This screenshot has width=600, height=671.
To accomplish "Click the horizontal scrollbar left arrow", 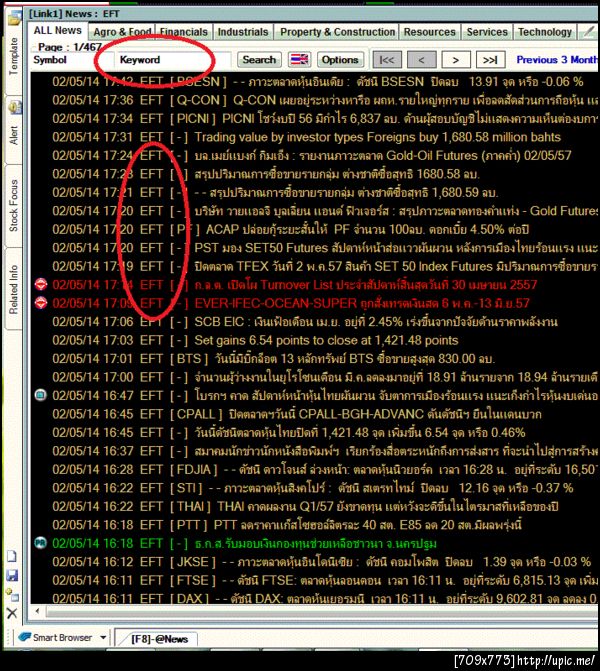I will coord(37,611).
